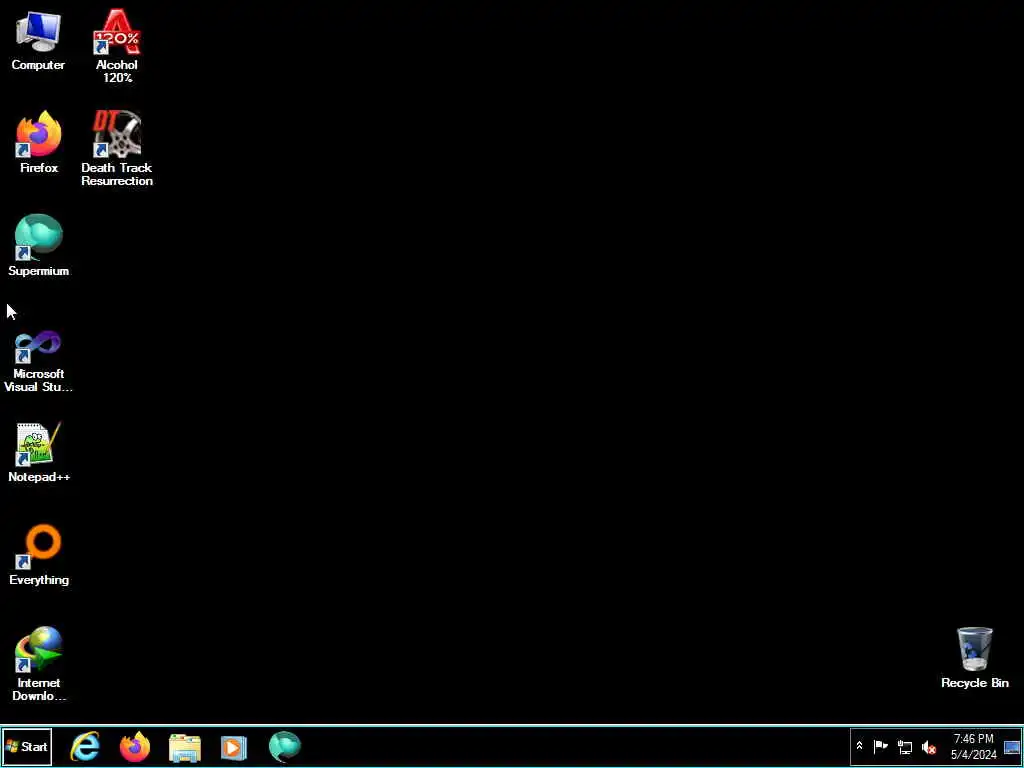Select the Firefox desktop shortcut
1024x768 pixels.
39,142
